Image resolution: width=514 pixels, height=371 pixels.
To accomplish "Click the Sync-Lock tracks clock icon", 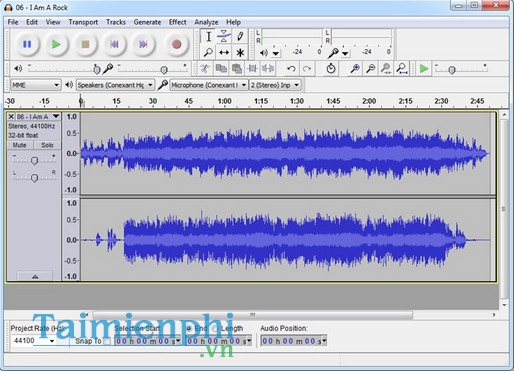I will click(x=331, y=69).
